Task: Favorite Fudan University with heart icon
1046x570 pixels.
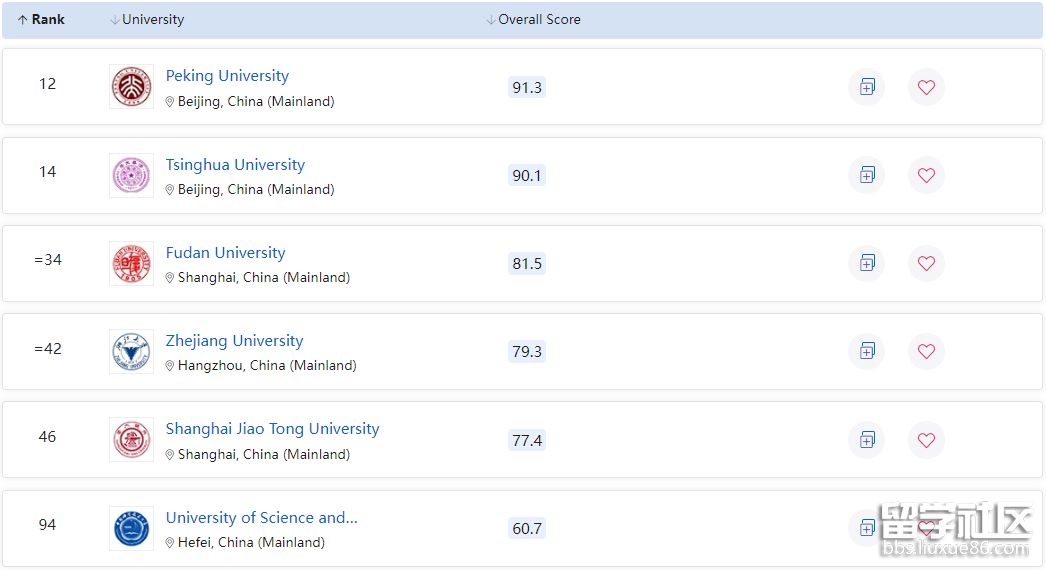Action: pos(926,263)
